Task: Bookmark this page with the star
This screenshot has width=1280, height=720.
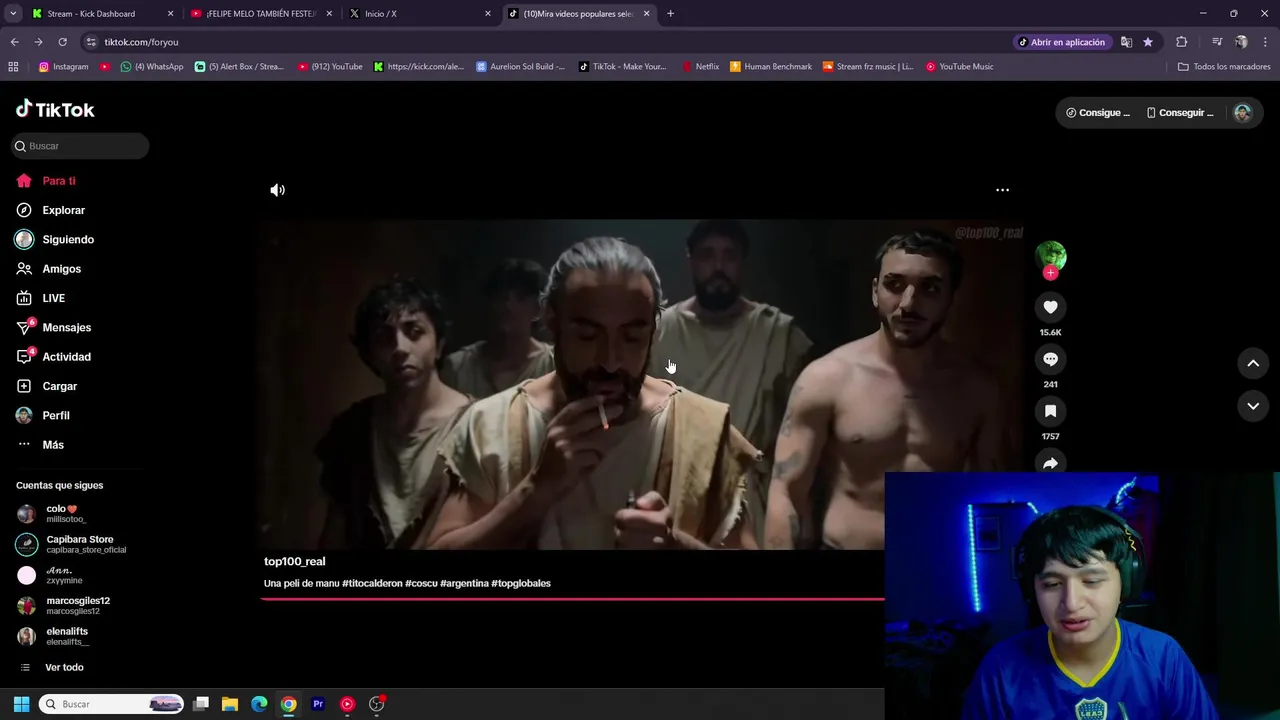Action: click(x=1148, y=42)
